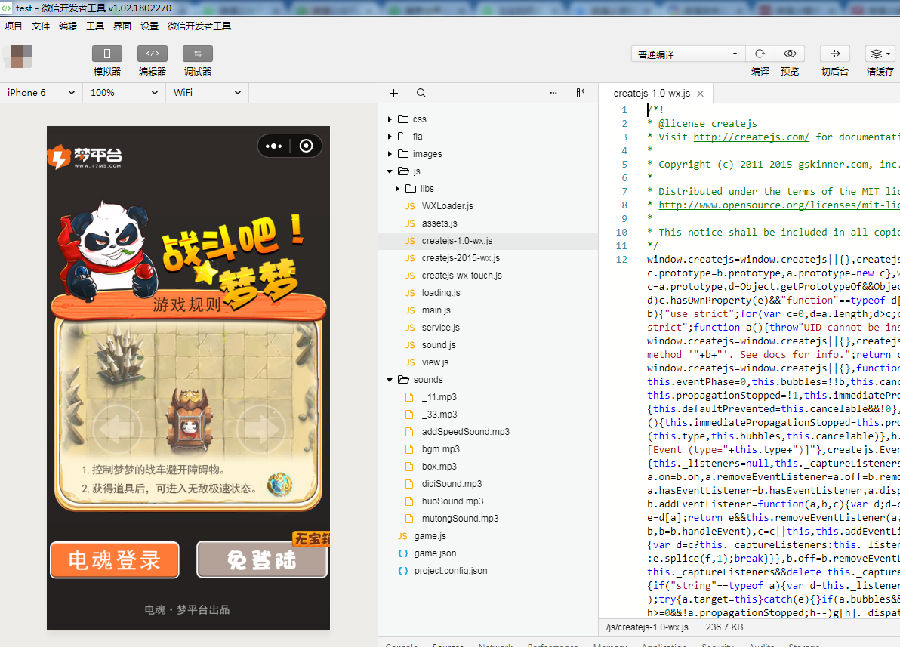Tap the right arrow in game preview
The height and width of the screenshot is (647, 900).
(262, 428)
